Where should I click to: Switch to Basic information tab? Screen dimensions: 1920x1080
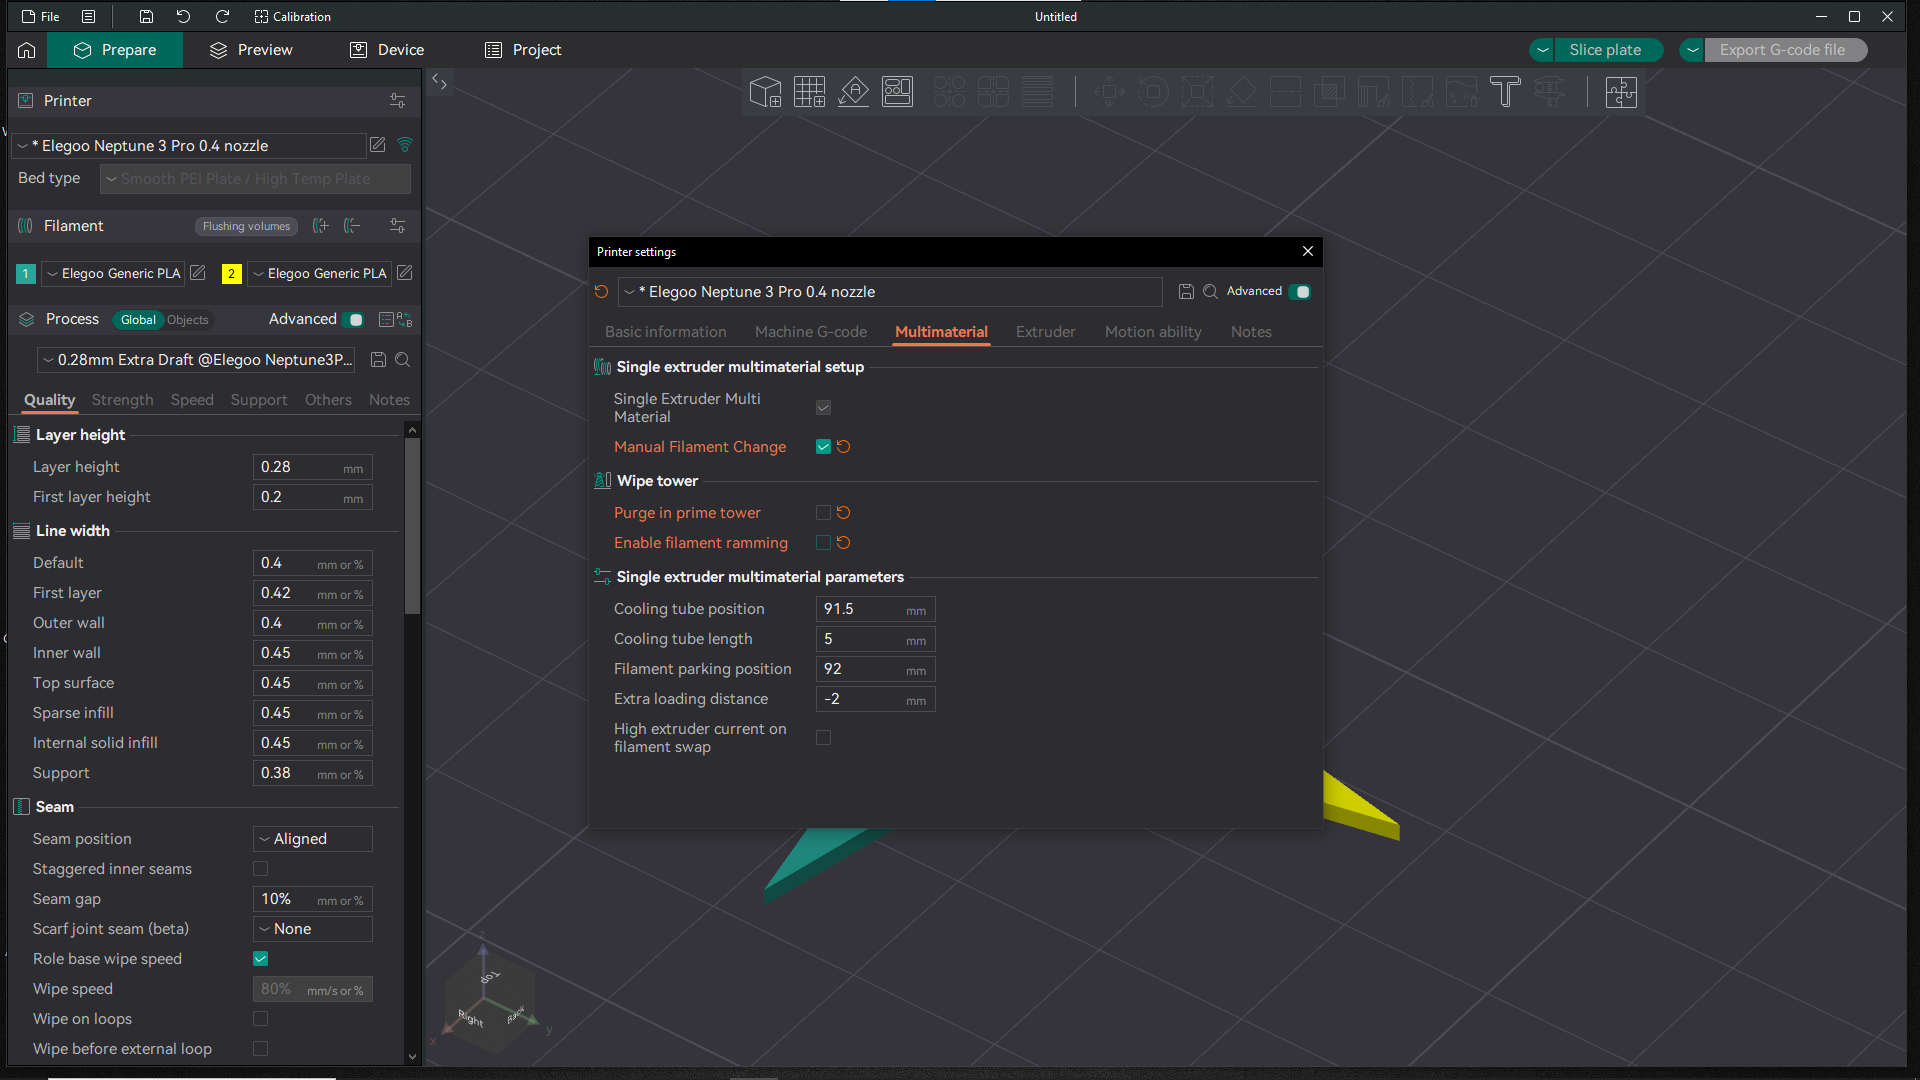(666, 332)
